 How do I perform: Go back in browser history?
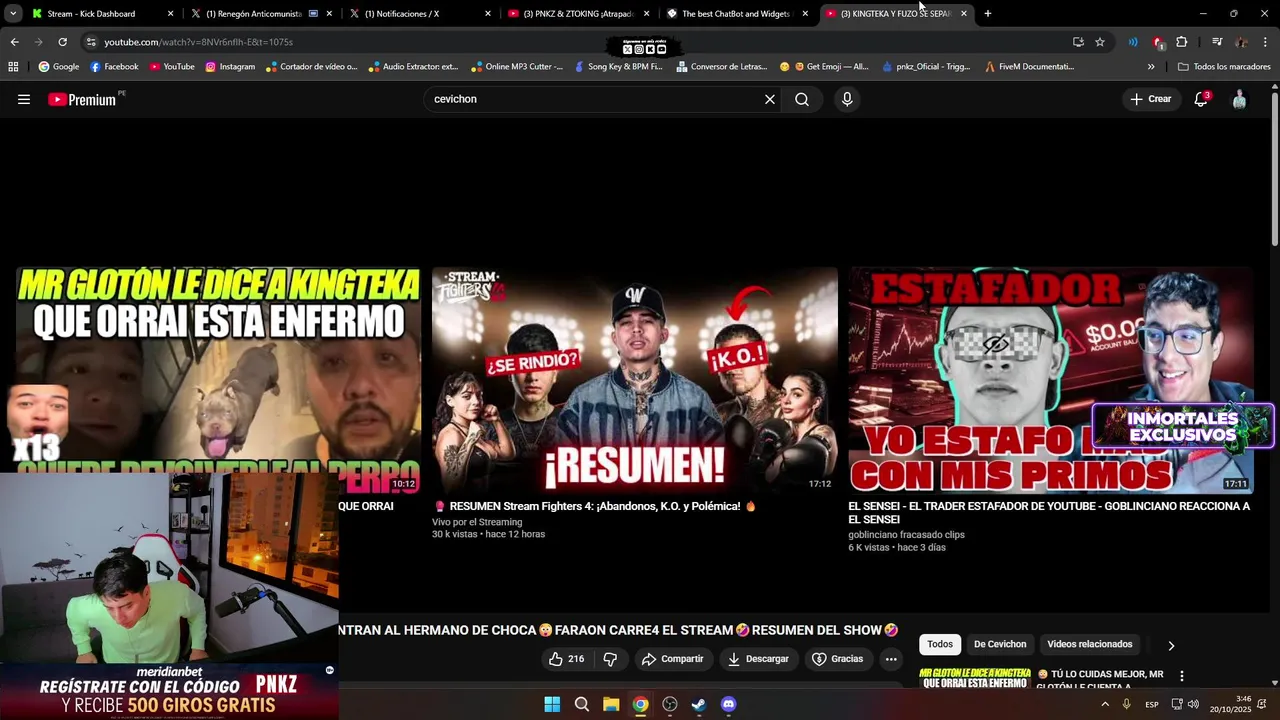point(14,42)
